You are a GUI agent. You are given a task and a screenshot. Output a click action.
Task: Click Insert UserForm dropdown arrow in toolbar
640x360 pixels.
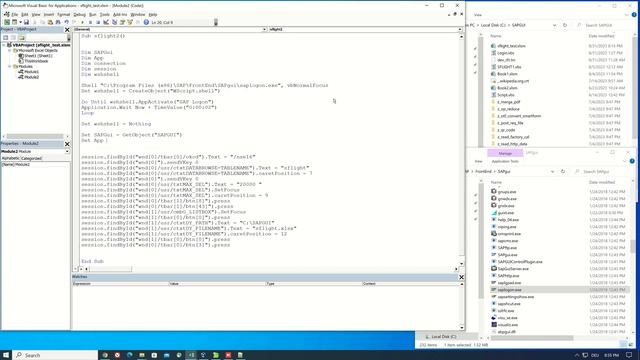20,22
